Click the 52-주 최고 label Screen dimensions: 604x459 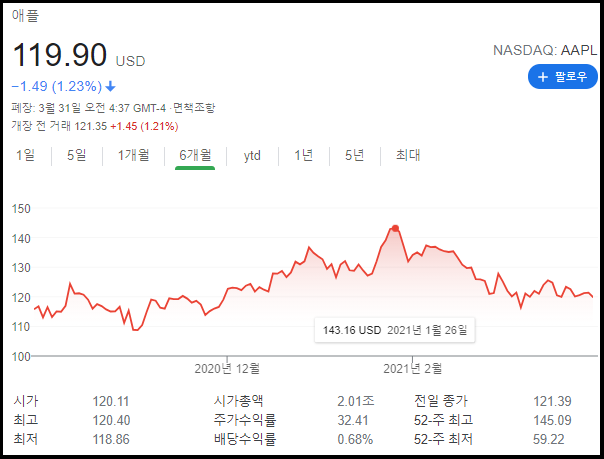pos(443,420)
